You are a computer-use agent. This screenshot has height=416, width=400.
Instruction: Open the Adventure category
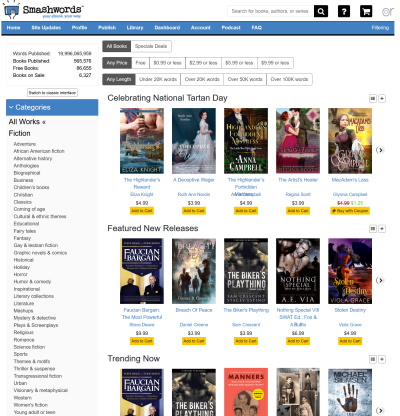(x=25, y=144)
